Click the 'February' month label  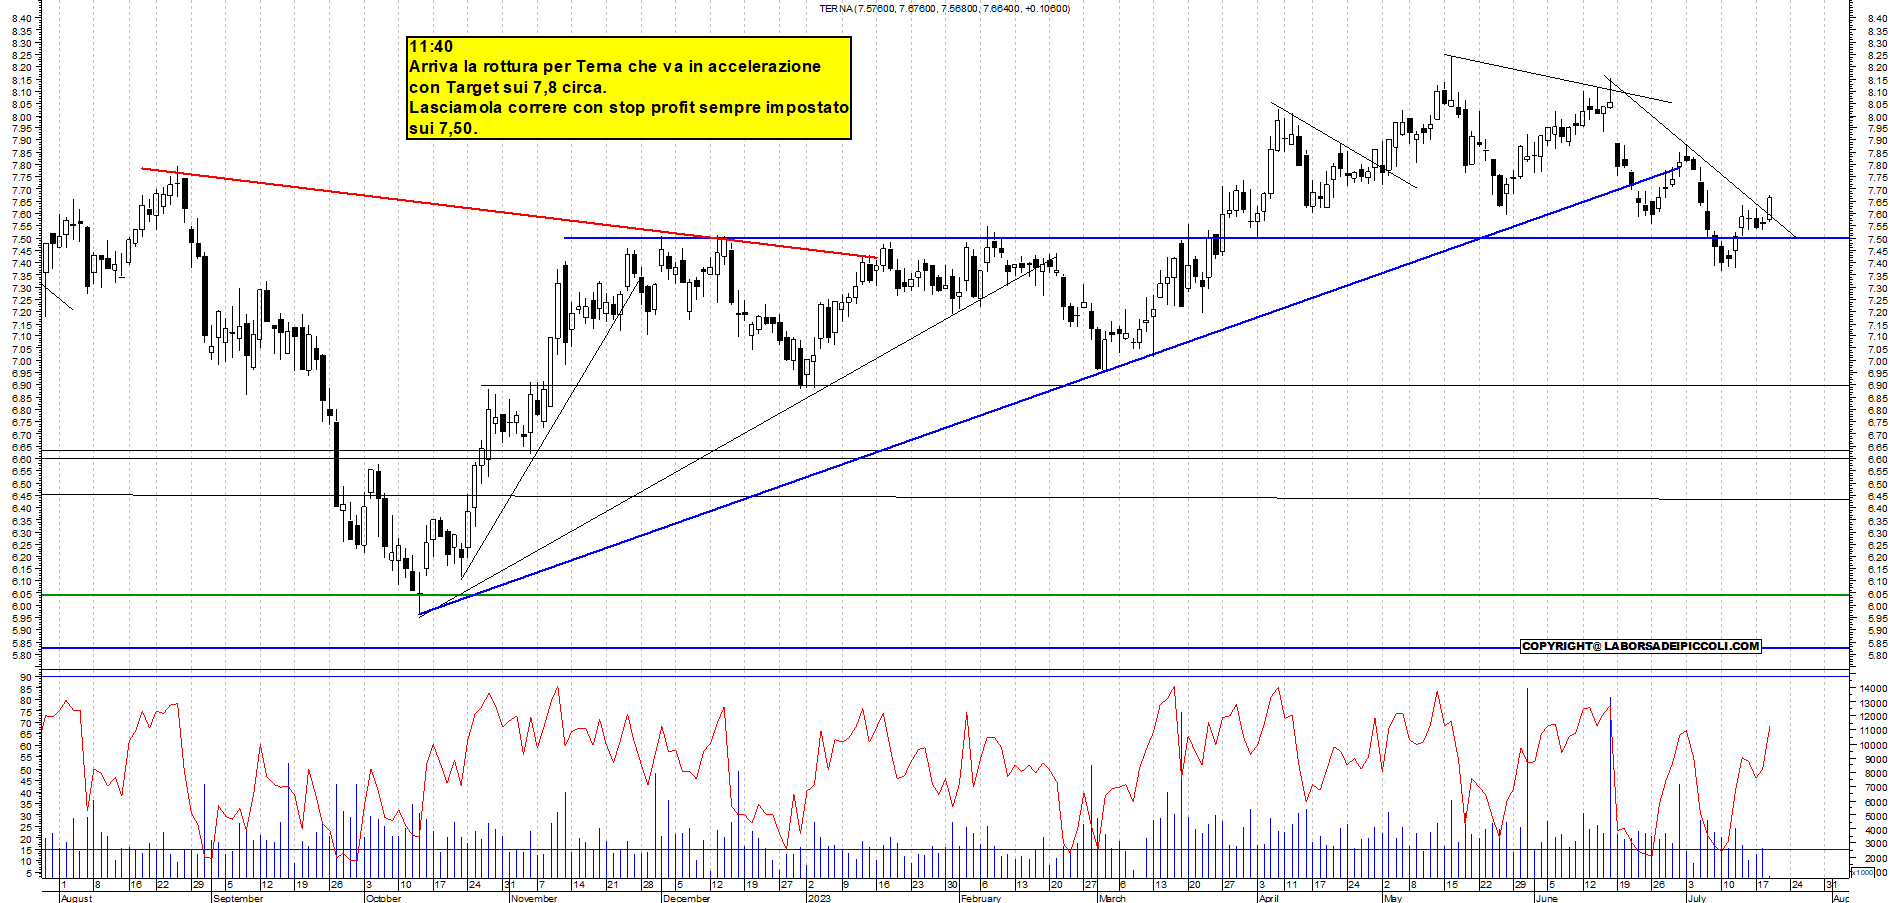(980, 898)
